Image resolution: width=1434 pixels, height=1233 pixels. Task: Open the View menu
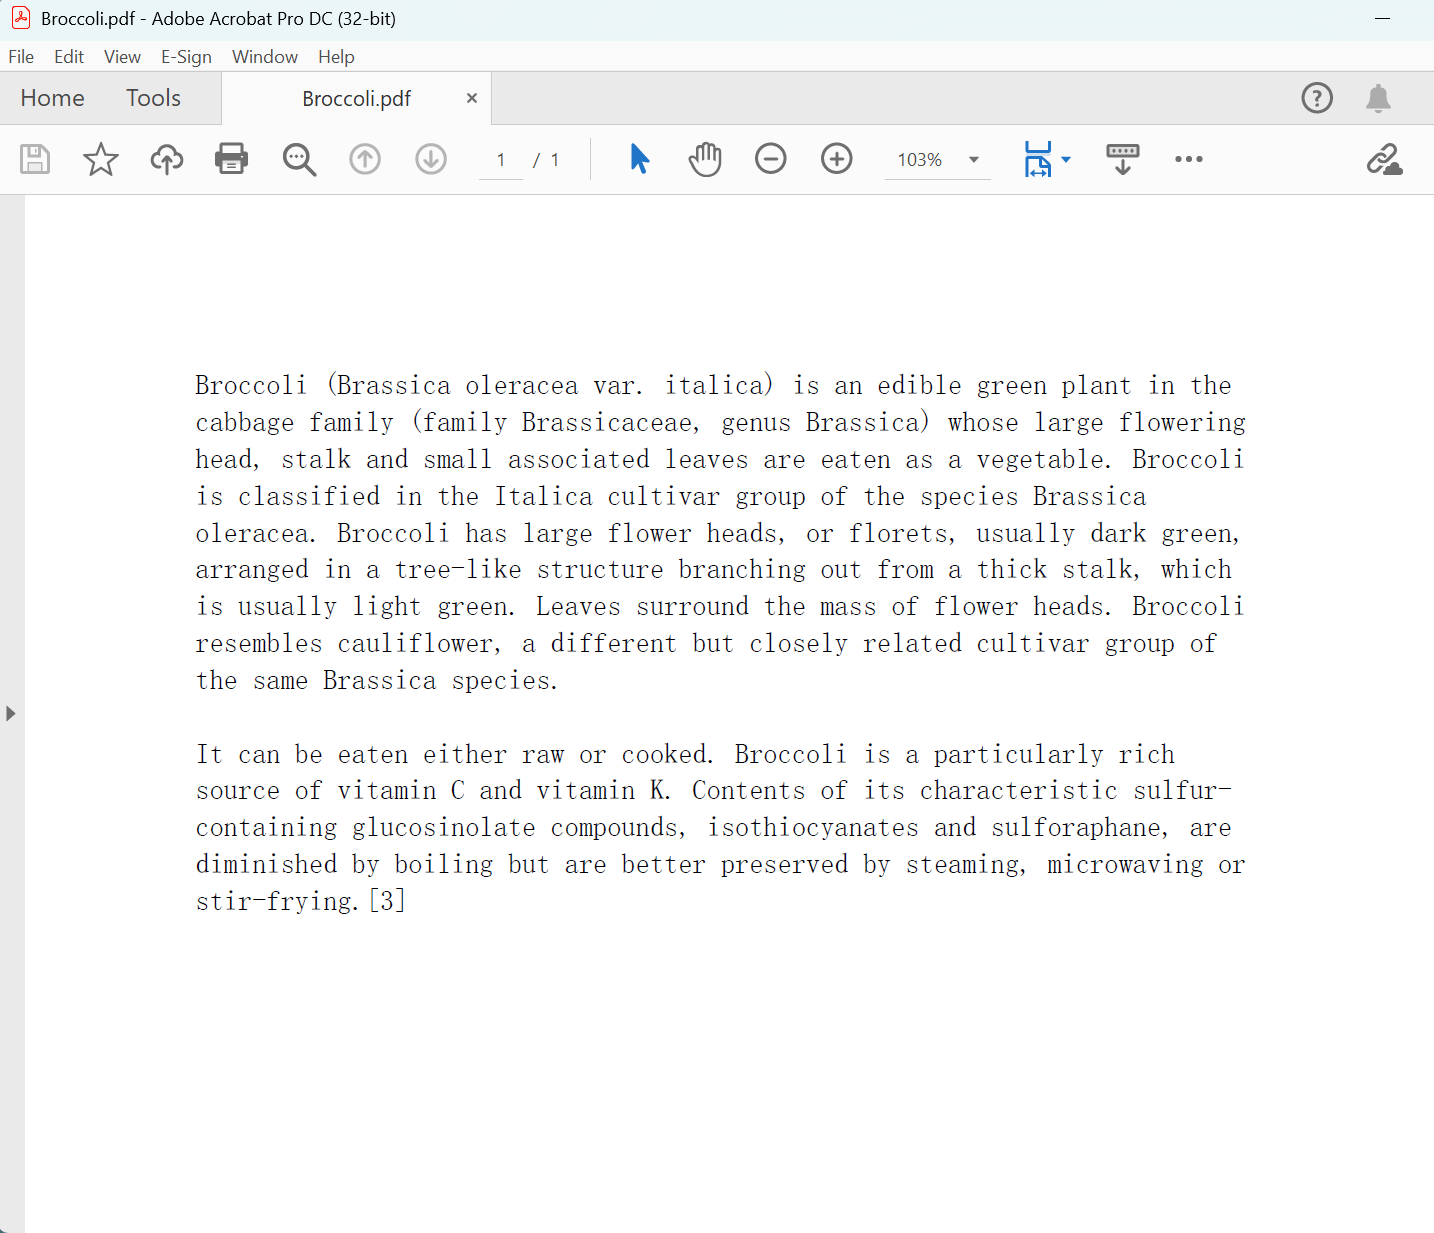click(122, 57)
